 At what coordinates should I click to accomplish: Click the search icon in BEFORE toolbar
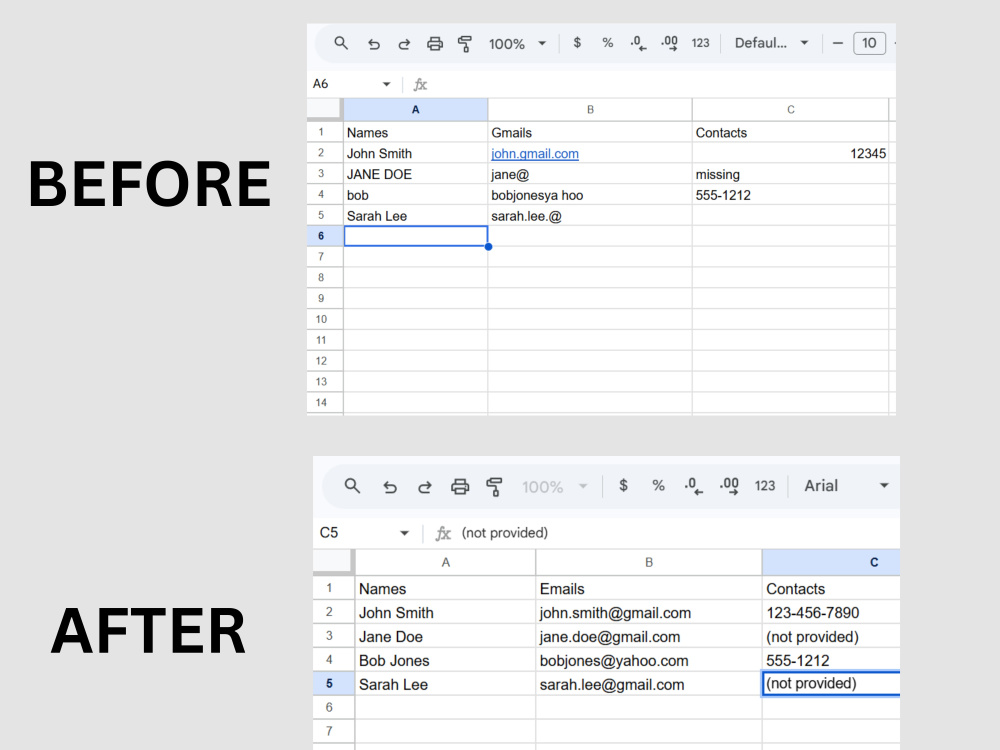click(341, 43)
